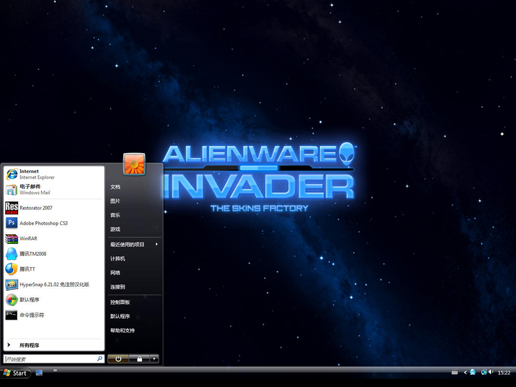Screen dimensions: 516x387
Task: Open the shutdown options arrow menu
Action: coord(154,359)
